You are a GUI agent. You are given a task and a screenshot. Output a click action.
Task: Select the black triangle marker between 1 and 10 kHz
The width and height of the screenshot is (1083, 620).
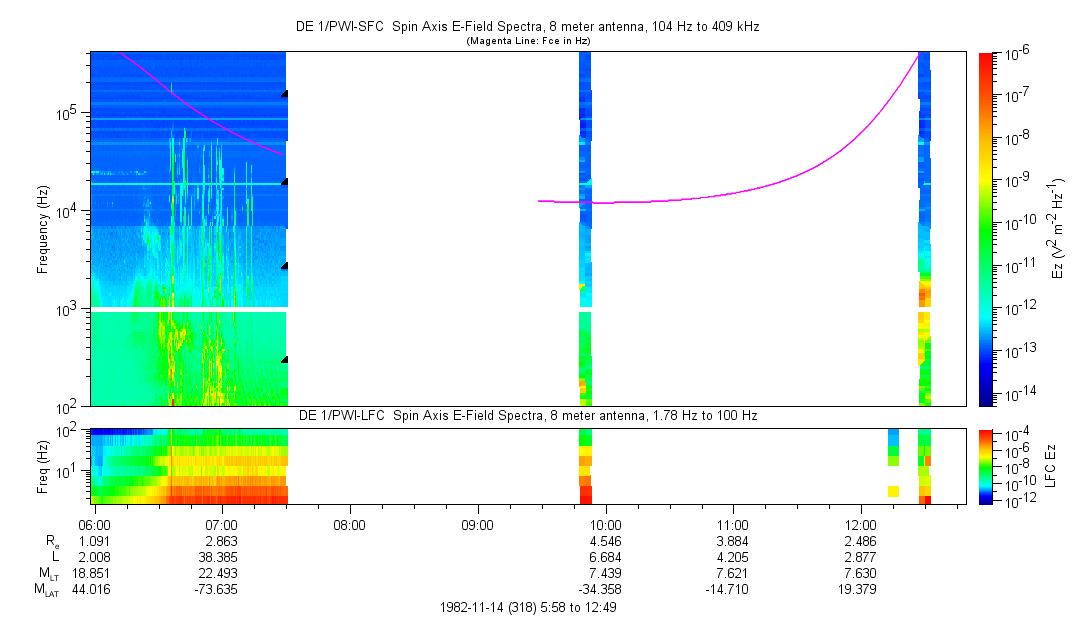click(x=284, y=266)
